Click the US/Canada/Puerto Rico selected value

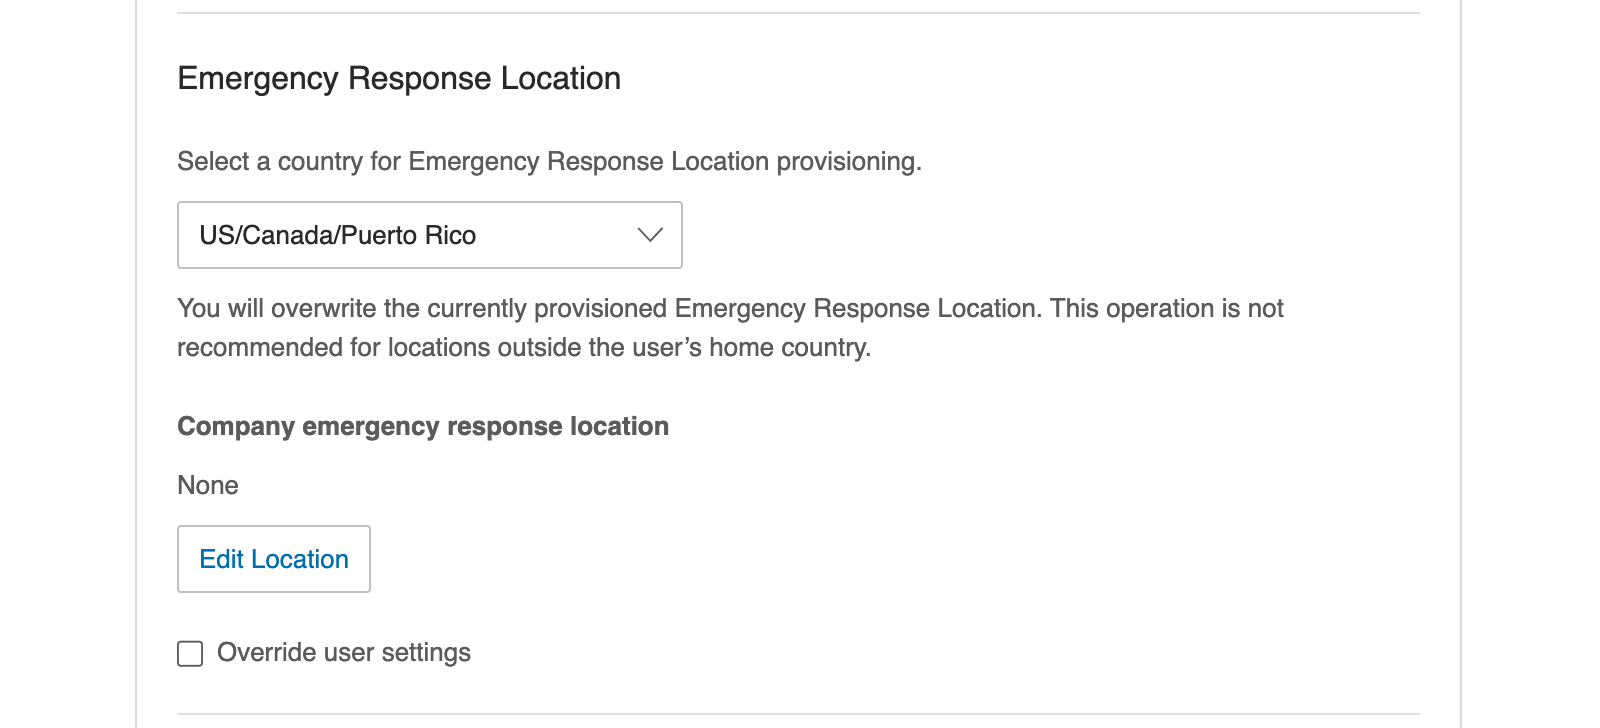point(337,235)
